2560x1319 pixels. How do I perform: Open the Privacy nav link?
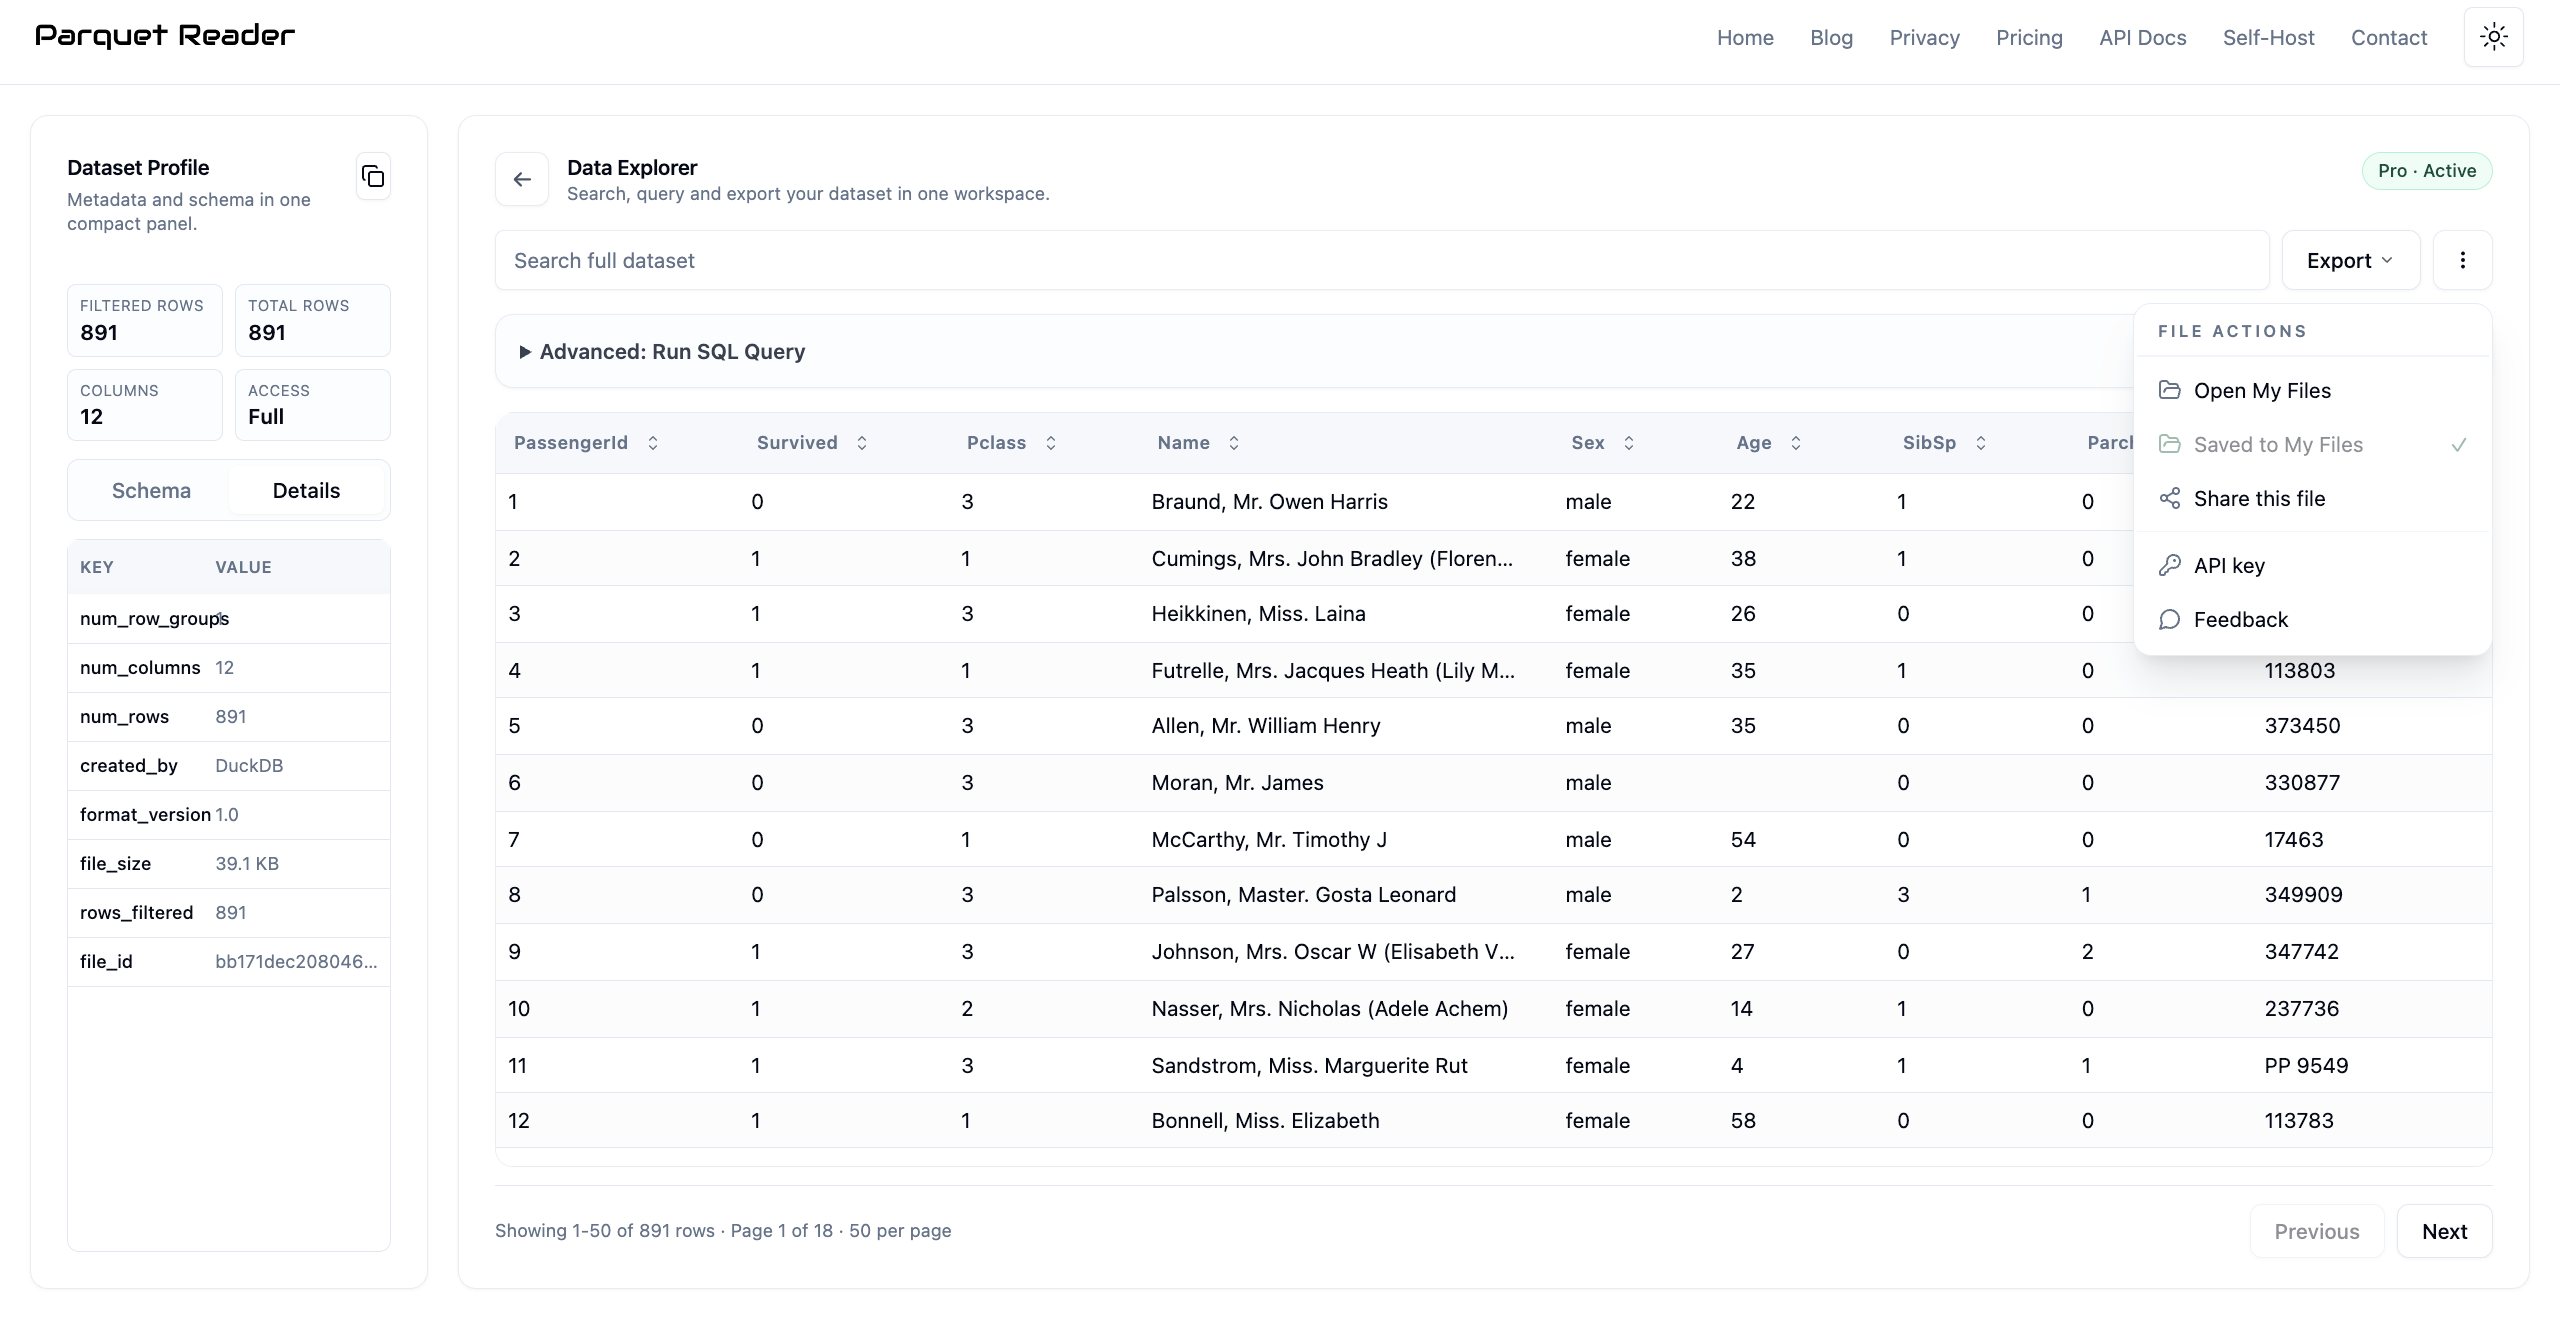point(1924,37)
